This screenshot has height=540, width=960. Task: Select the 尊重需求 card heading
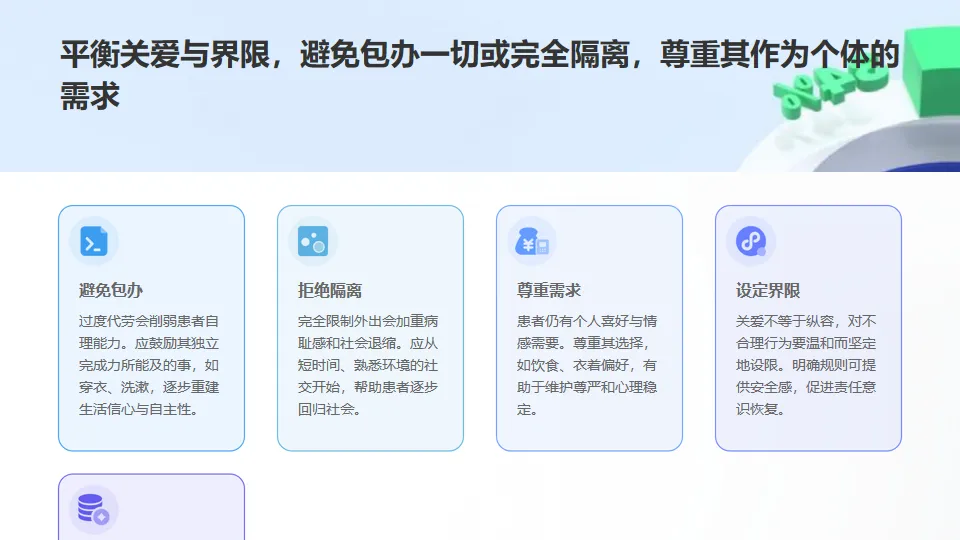point(549,290)
